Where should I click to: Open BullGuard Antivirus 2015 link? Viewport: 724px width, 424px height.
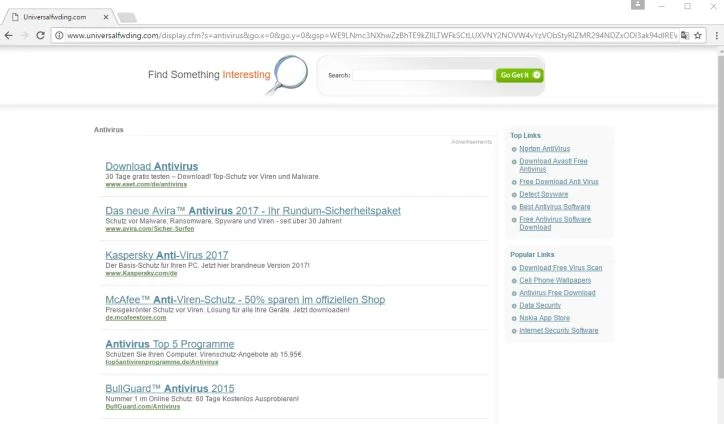[170, 389]
